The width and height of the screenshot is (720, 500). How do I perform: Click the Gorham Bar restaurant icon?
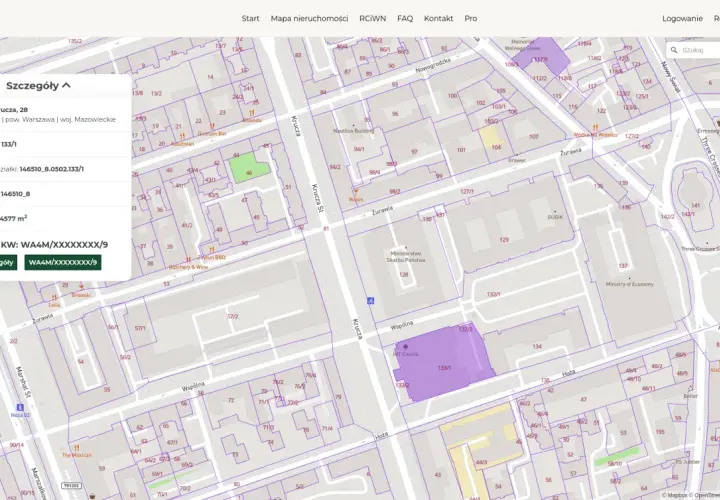212,126
